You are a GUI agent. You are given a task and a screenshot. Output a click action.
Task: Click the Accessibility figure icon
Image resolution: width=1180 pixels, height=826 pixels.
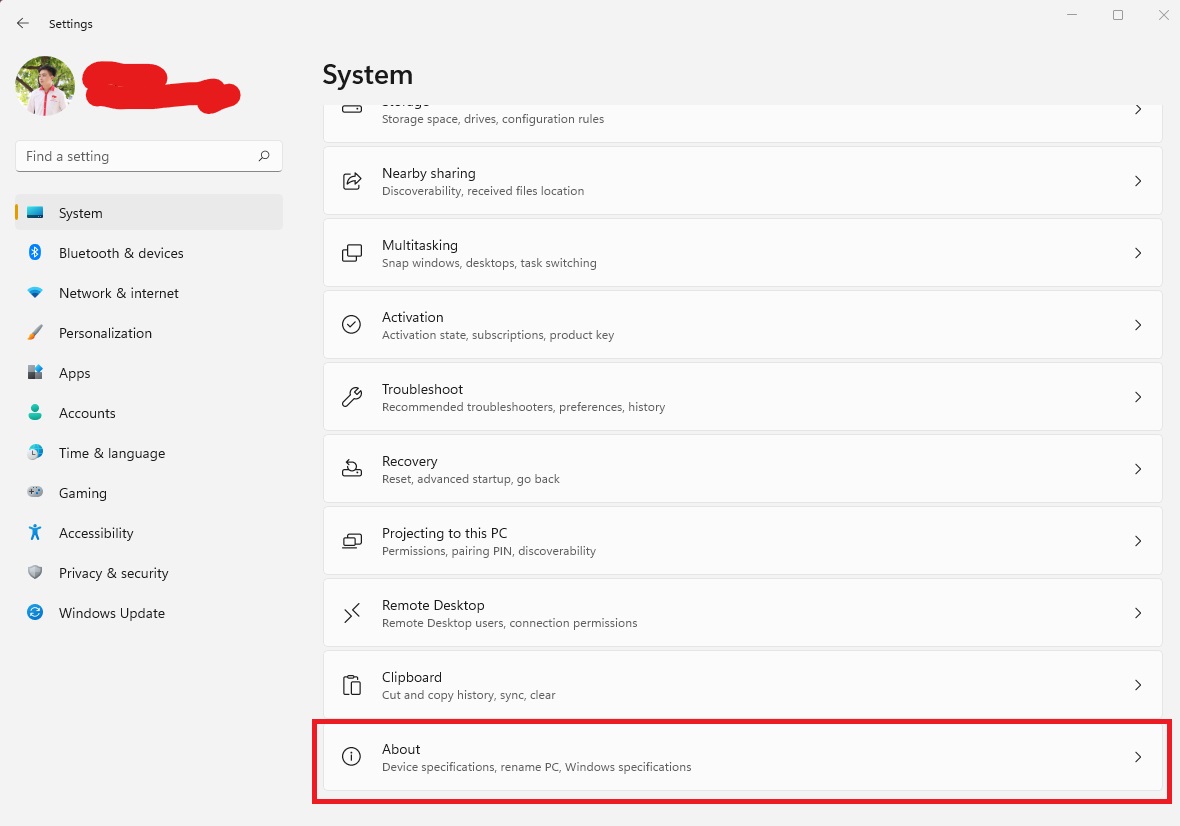tap(35, 533)
